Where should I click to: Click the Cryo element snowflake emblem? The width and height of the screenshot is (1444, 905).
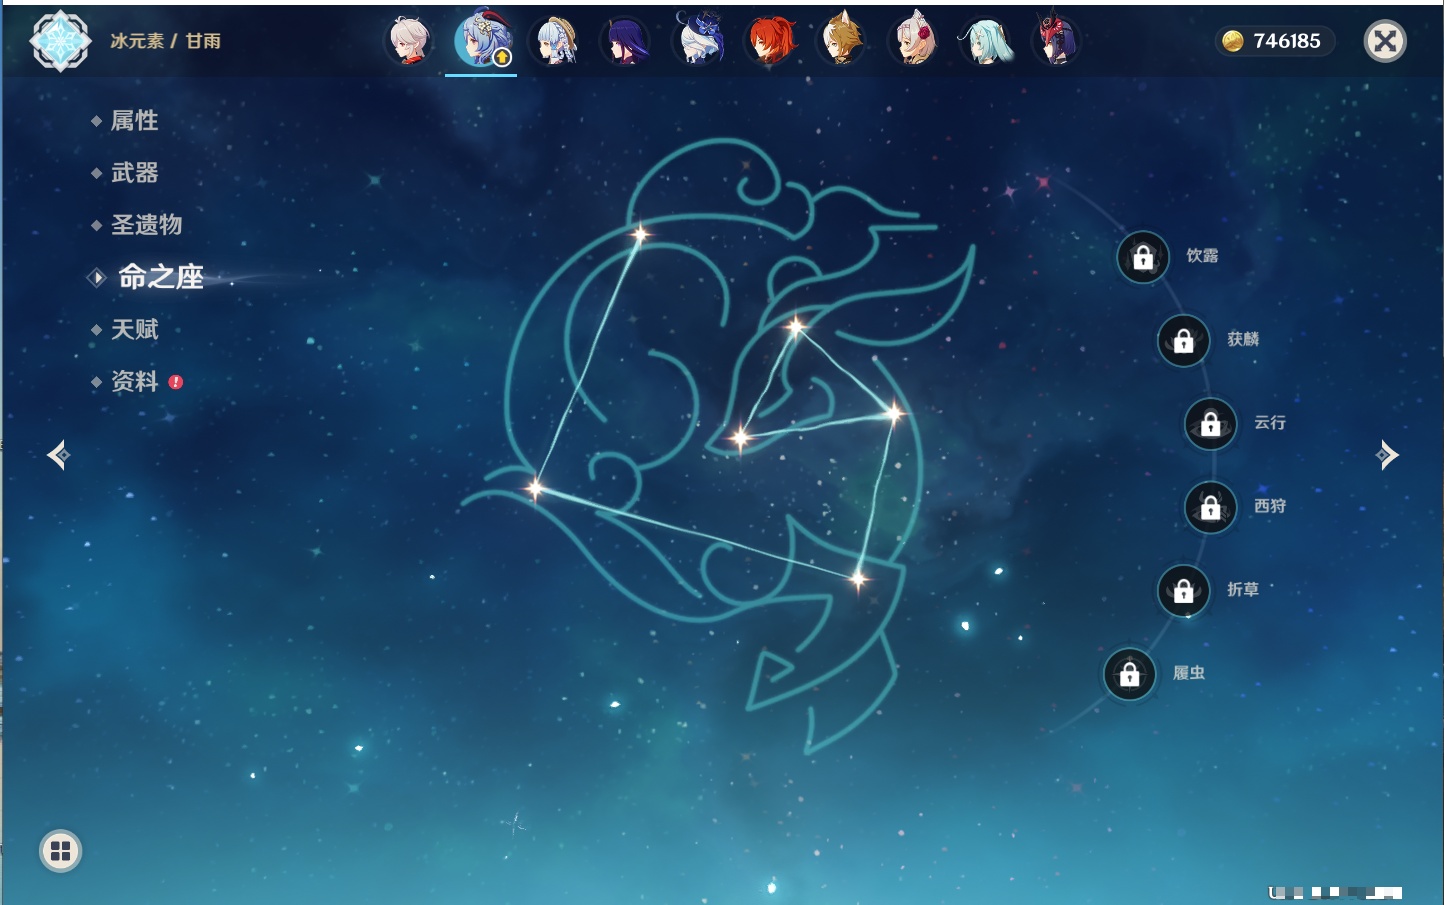pos(60,41)
